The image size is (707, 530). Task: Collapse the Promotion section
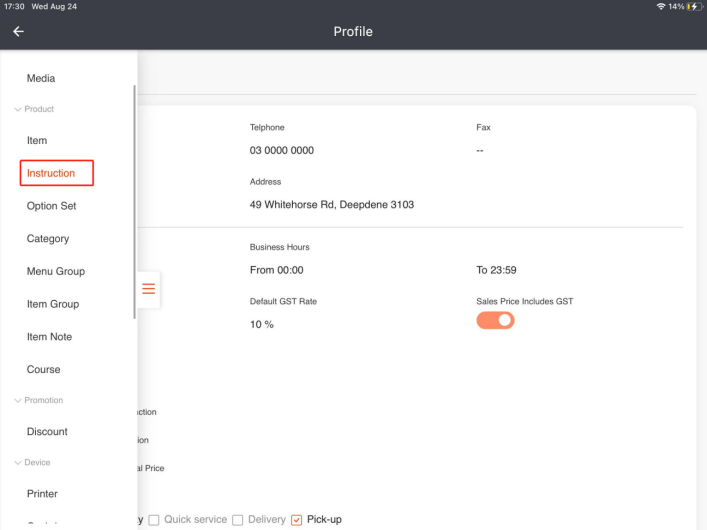(x=39, y=400)
